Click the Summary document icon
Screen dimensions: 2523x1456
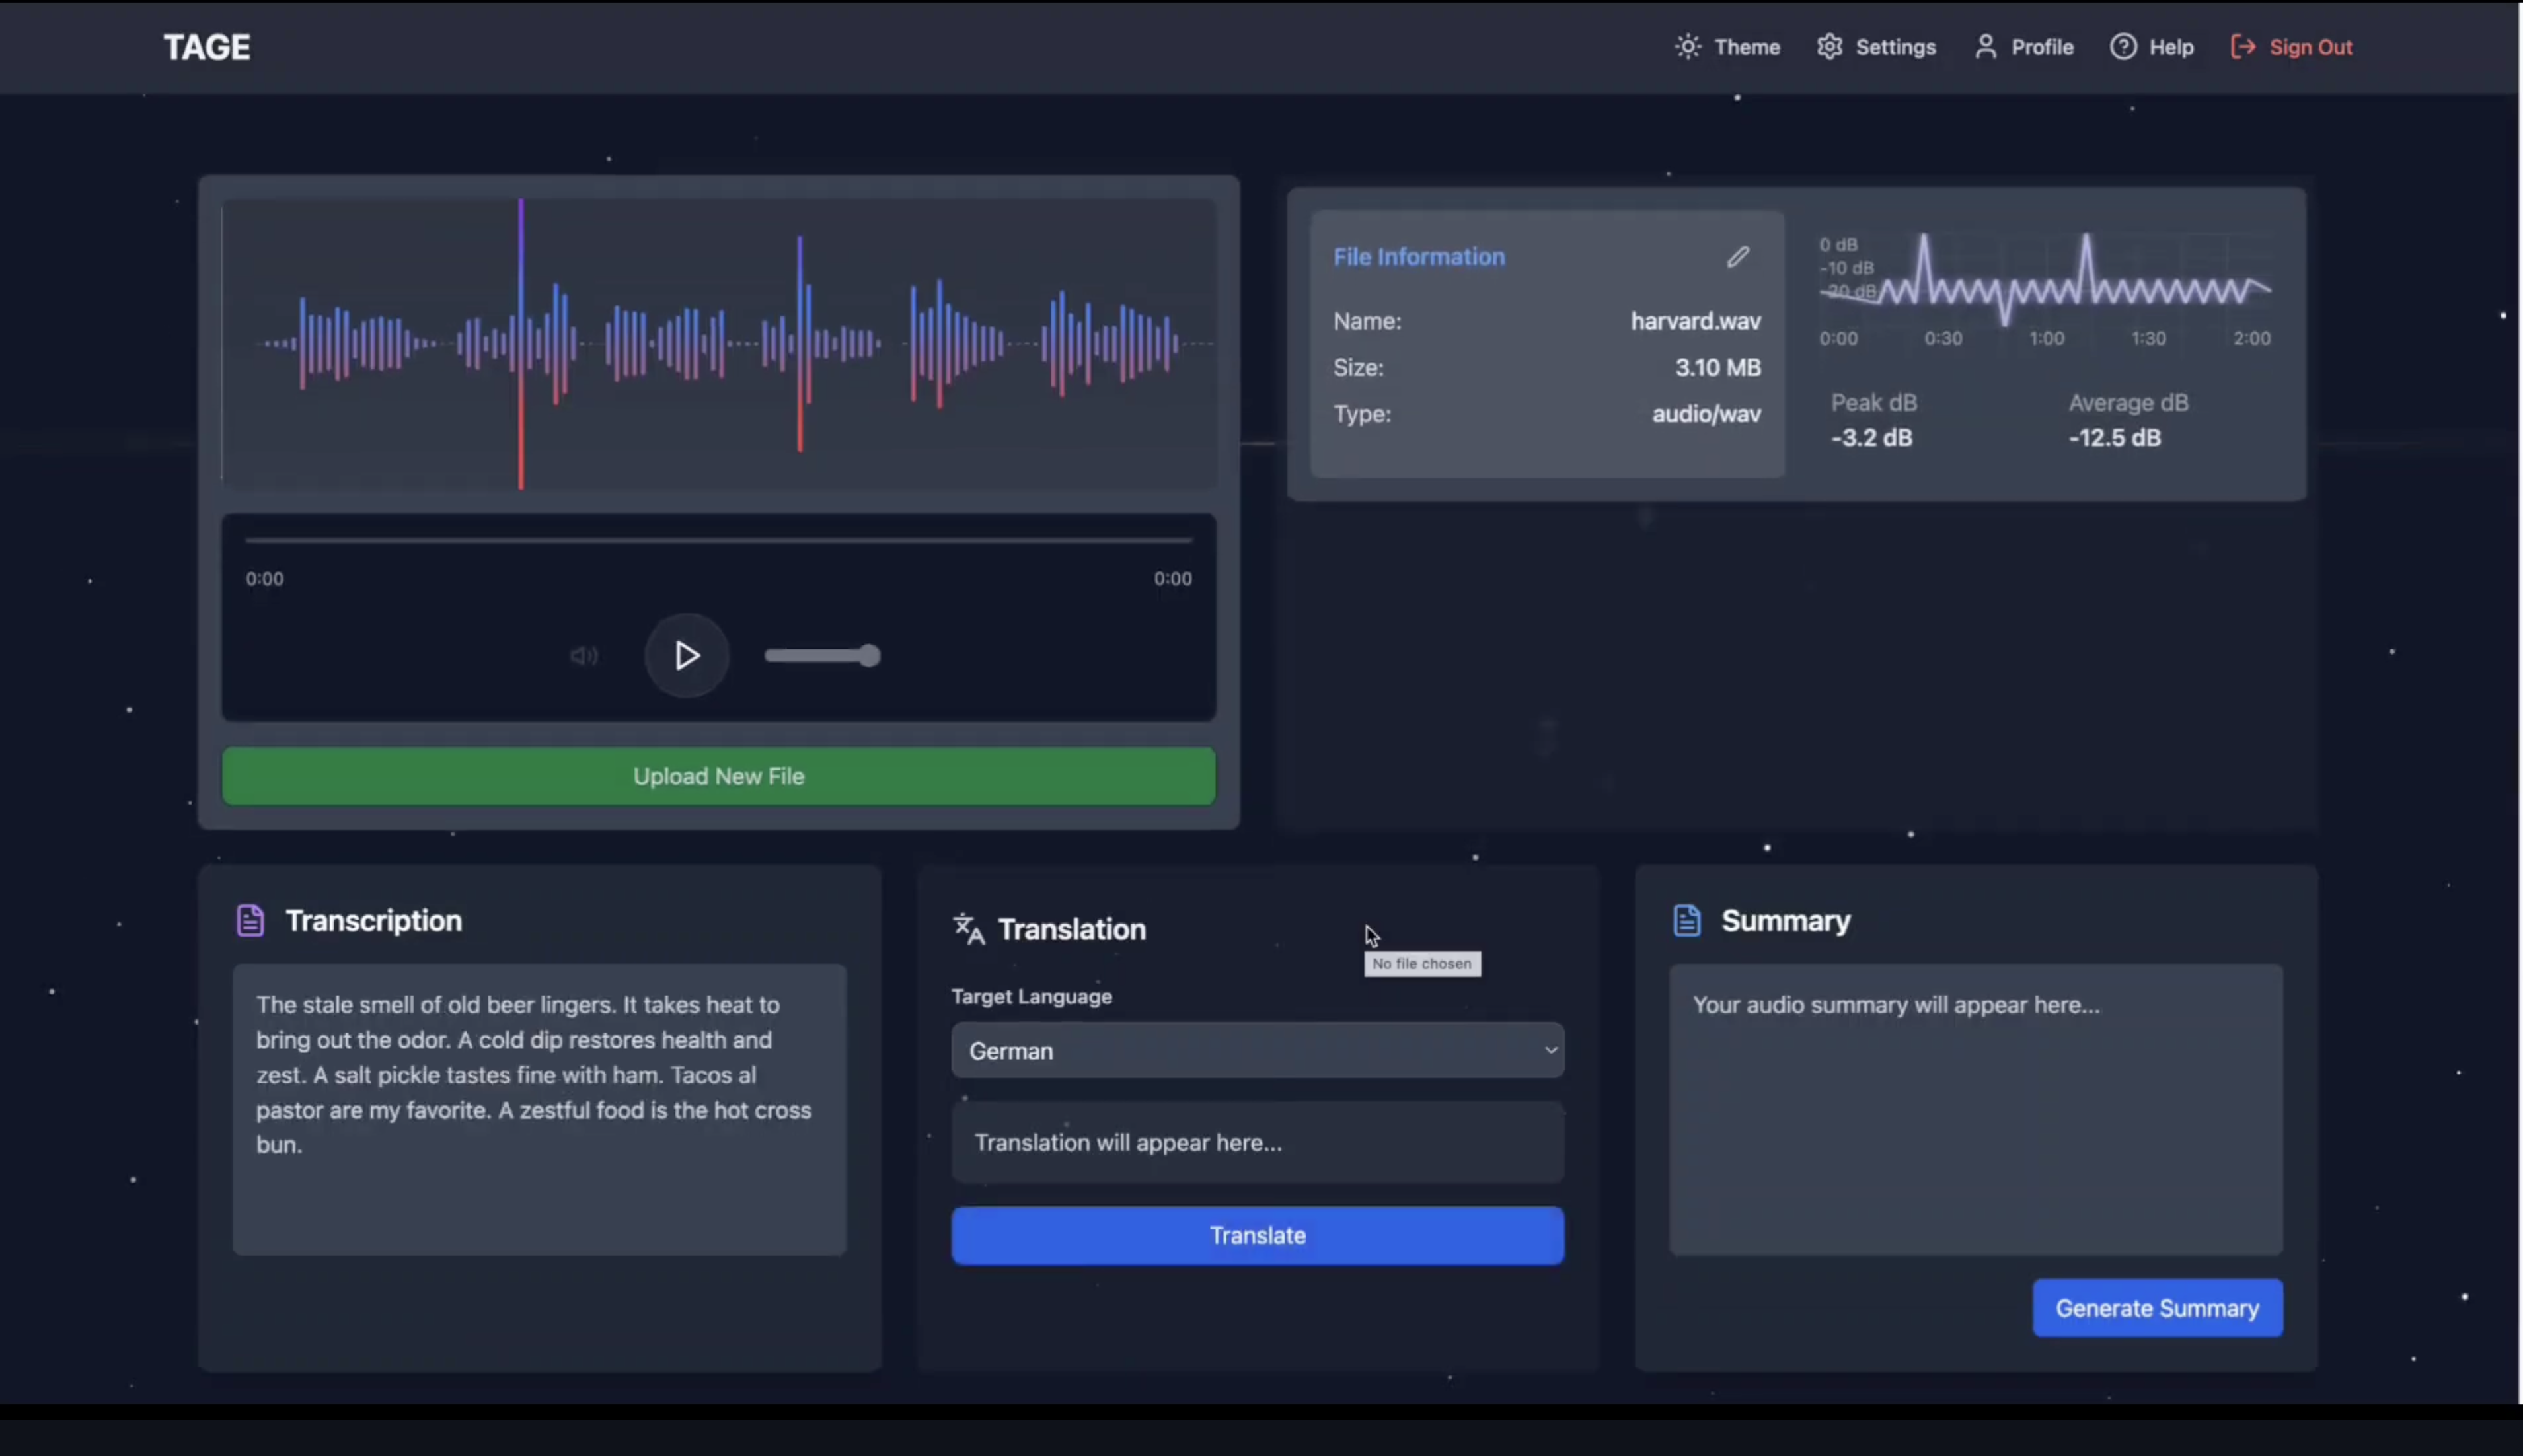pyautogui.click(x=1686, y=920)
